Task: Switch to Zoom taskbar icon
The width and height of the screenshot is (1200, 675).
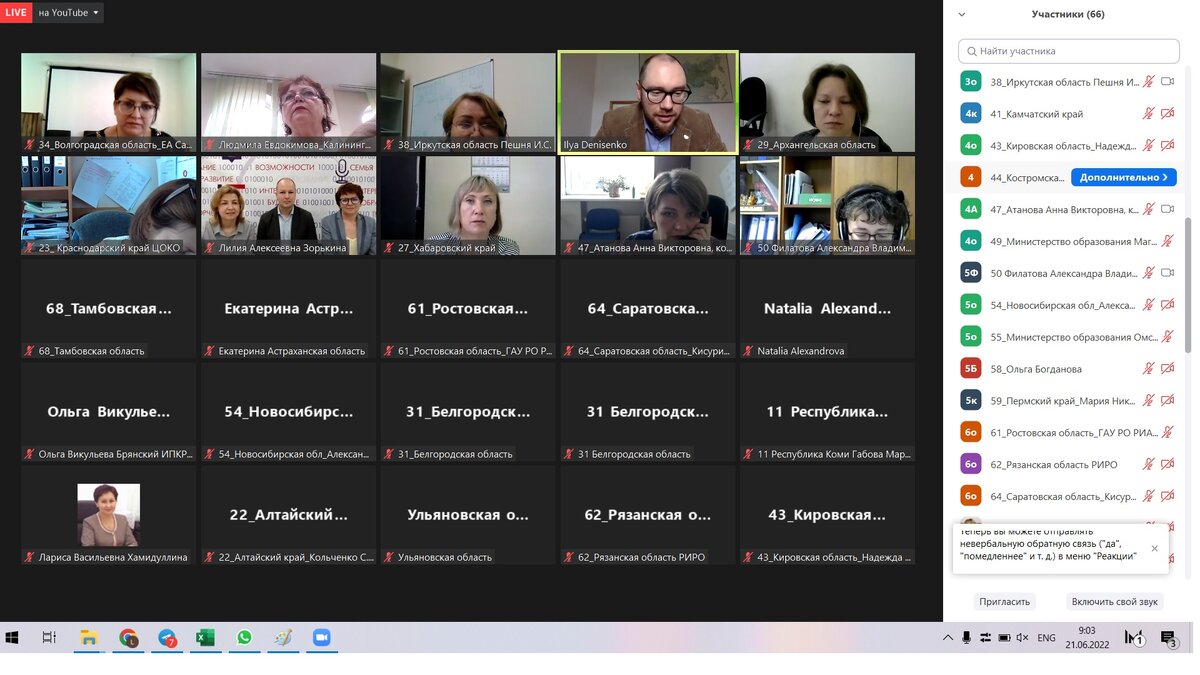Action: pos(322,637)
